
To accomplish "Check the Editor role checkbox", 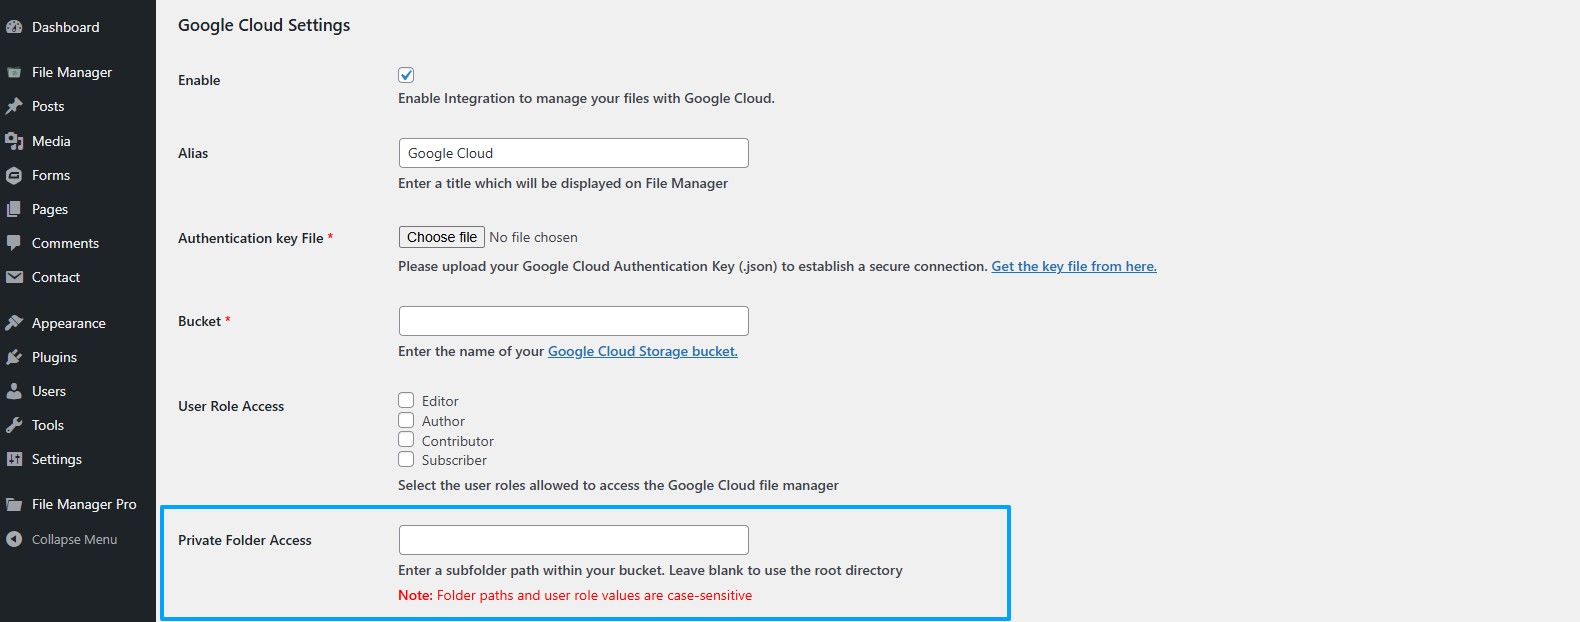I will [x=406, y=400].
